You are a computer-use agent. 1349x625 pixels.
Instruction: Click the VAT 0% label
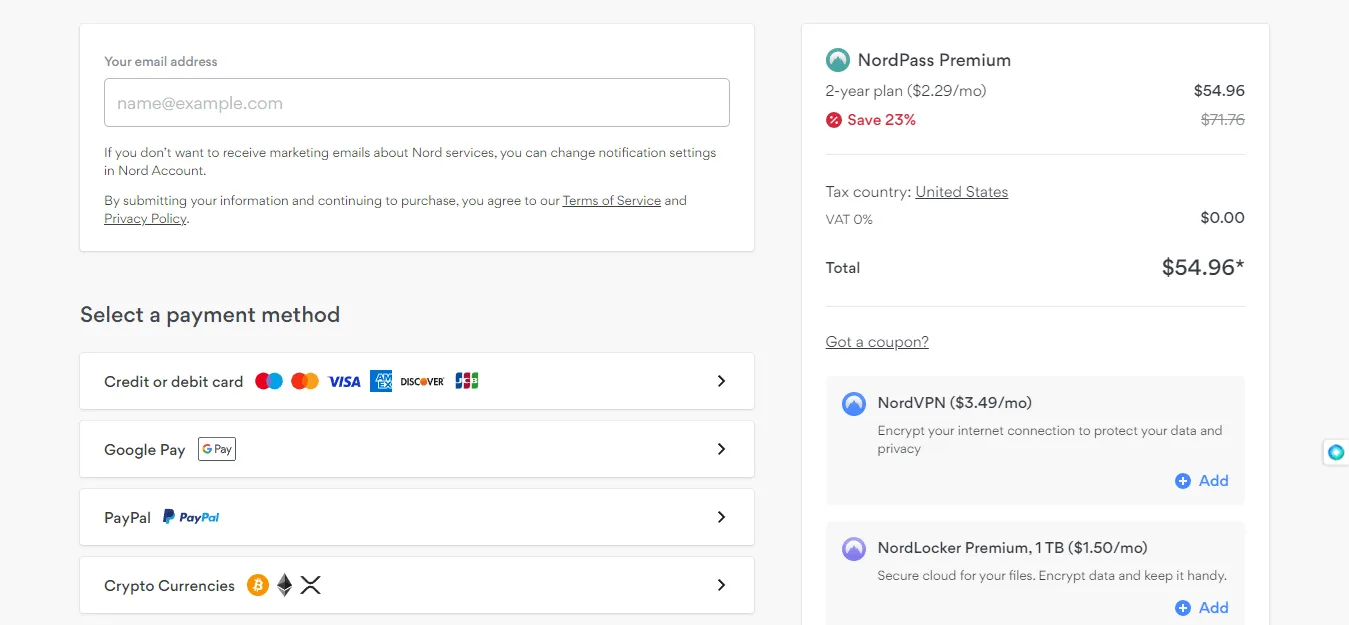click(x=849, y=219)
